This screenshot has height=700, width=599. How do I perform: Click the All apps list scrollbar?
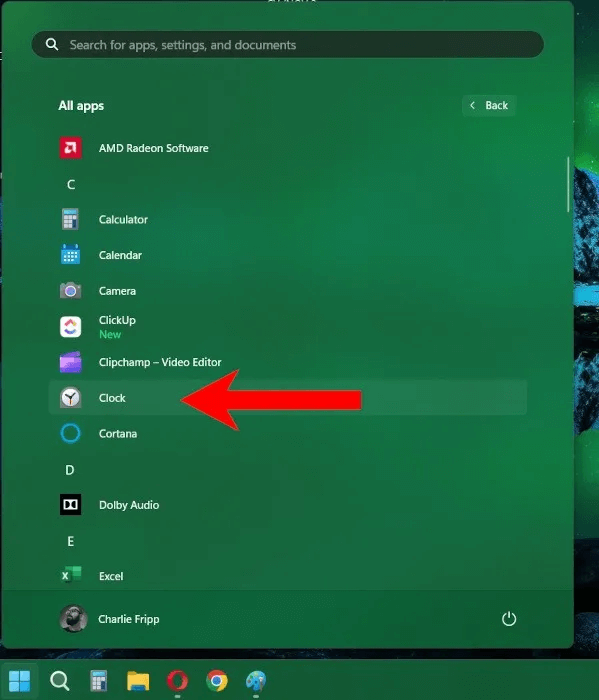pyautogui.click(x=568, y=184)
